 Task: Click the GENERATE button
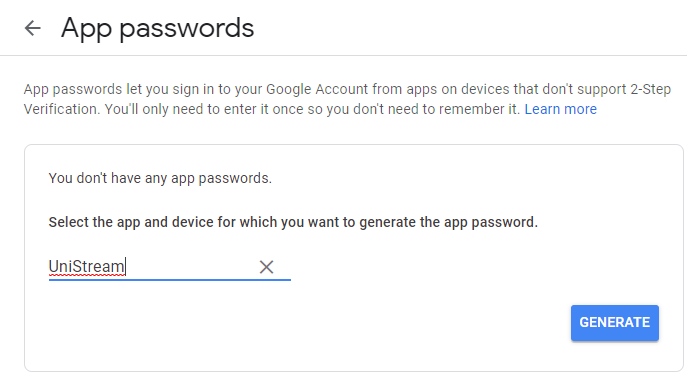click(x=615, y=323)
